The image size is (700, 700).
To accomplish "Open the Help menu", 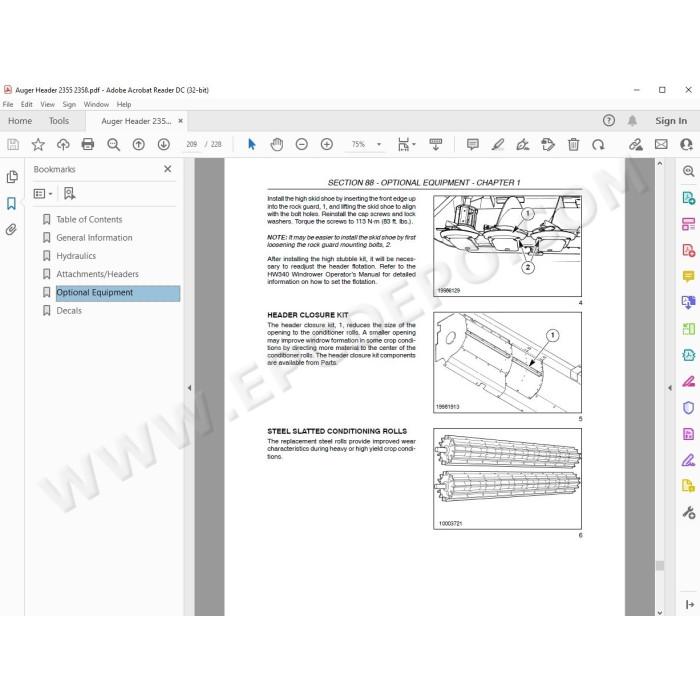I will (x=124, y=104).
